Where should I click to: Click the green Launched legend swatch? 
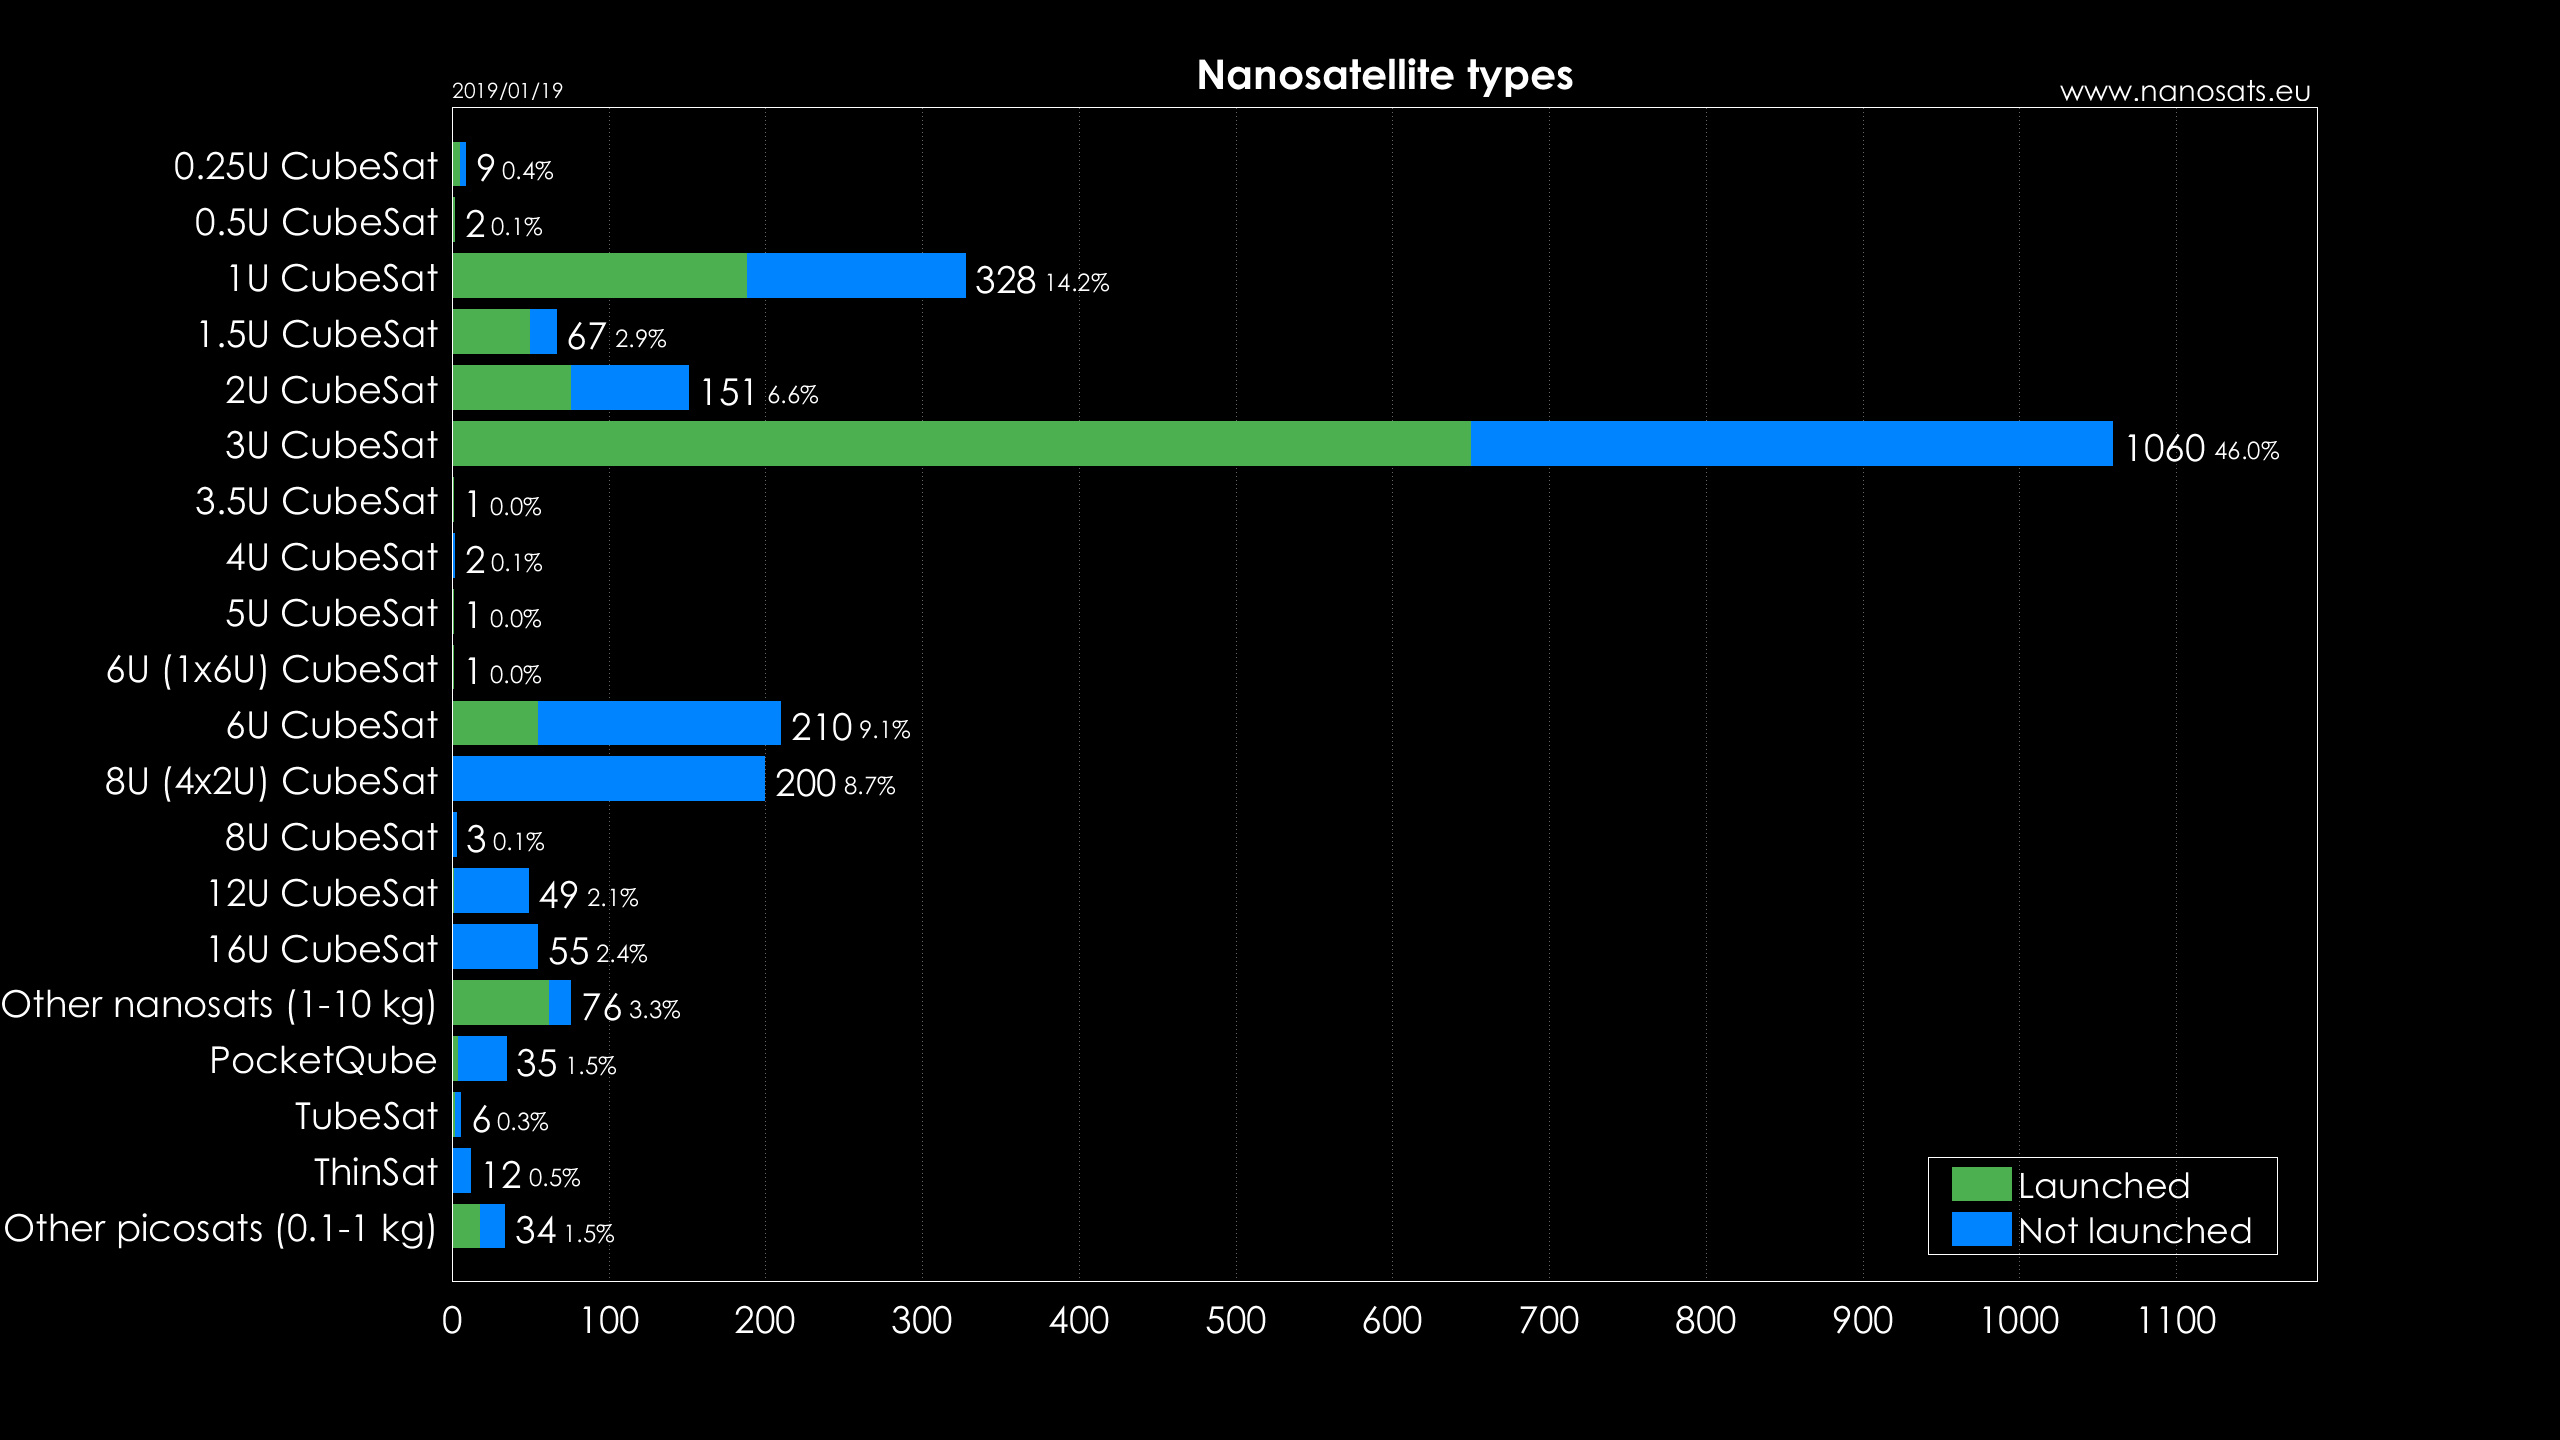tap(1980, 1184)
